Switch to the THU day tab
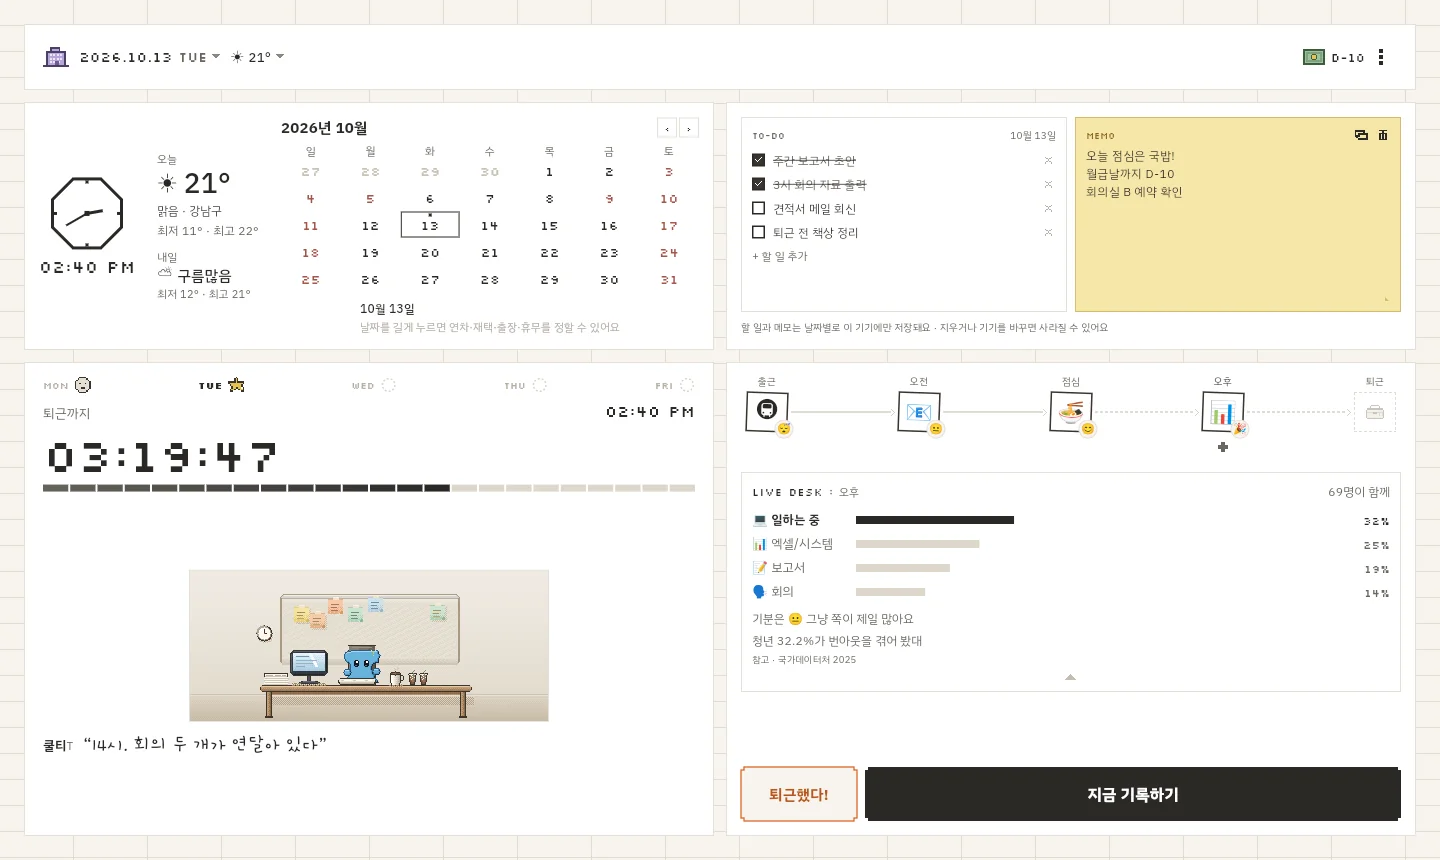1440x860 pixels. (526, 385)
